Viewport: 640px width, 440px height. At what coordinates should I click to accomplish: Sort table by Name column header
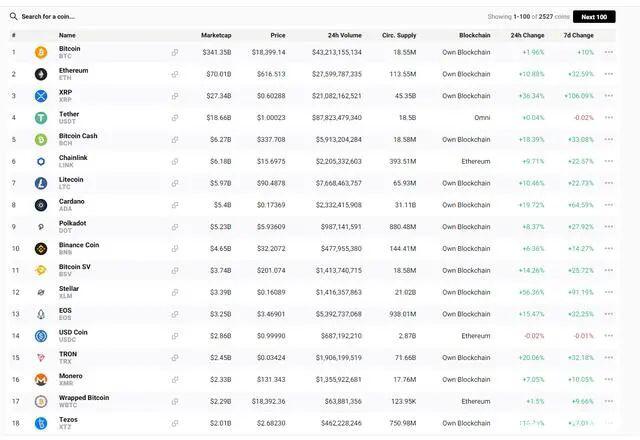point(67,35)
